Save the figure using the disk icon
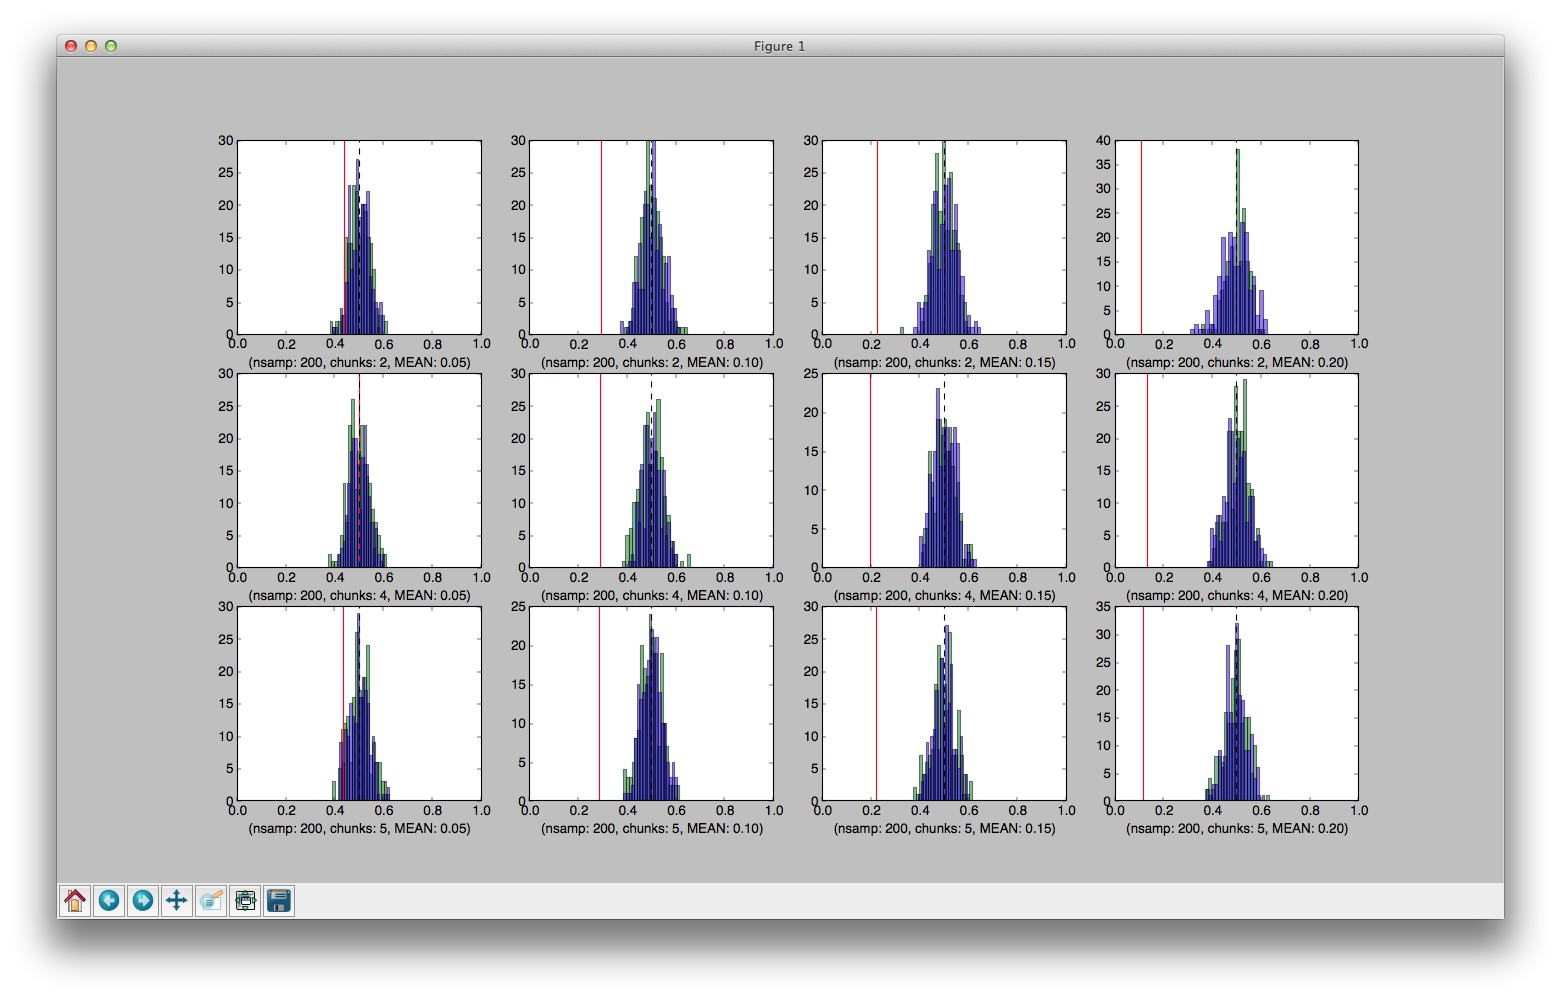The image size is (1561, 998). [x=279, y=901]
